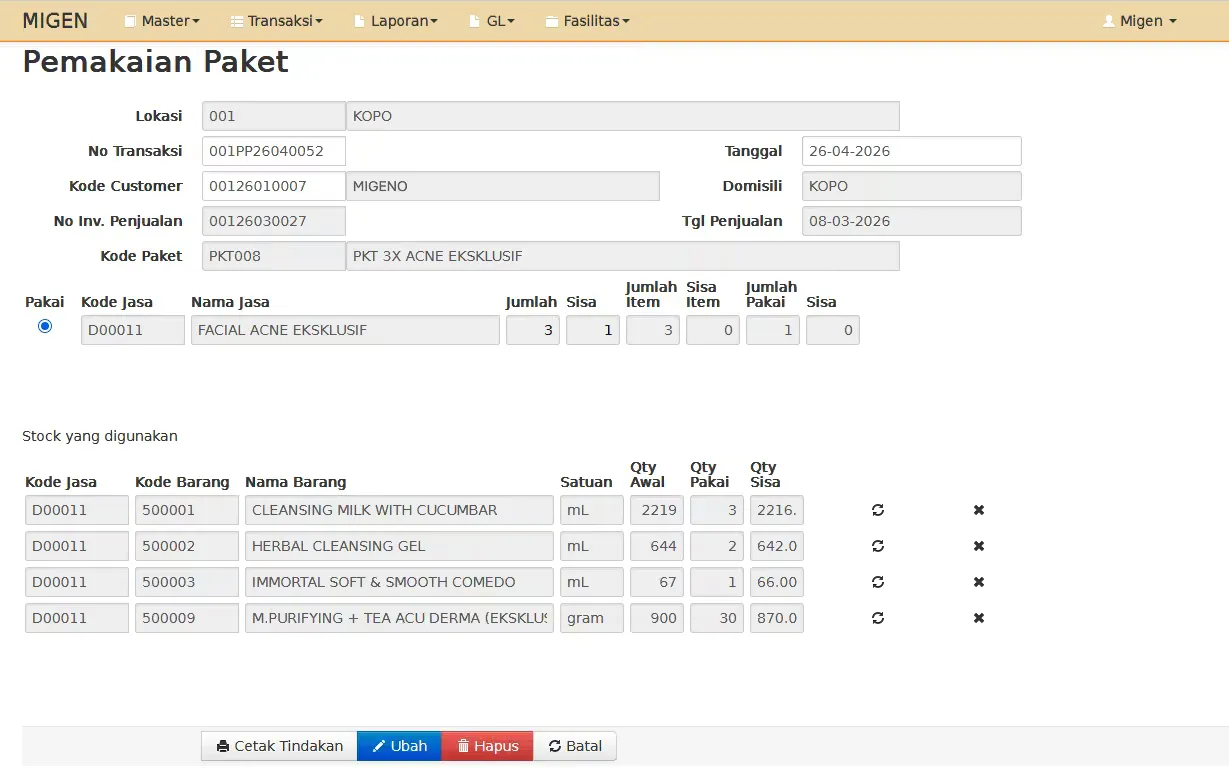Click the Pemakaian Paket page heading
Viewport: 1229px width, 768px height.
[156, 62]
